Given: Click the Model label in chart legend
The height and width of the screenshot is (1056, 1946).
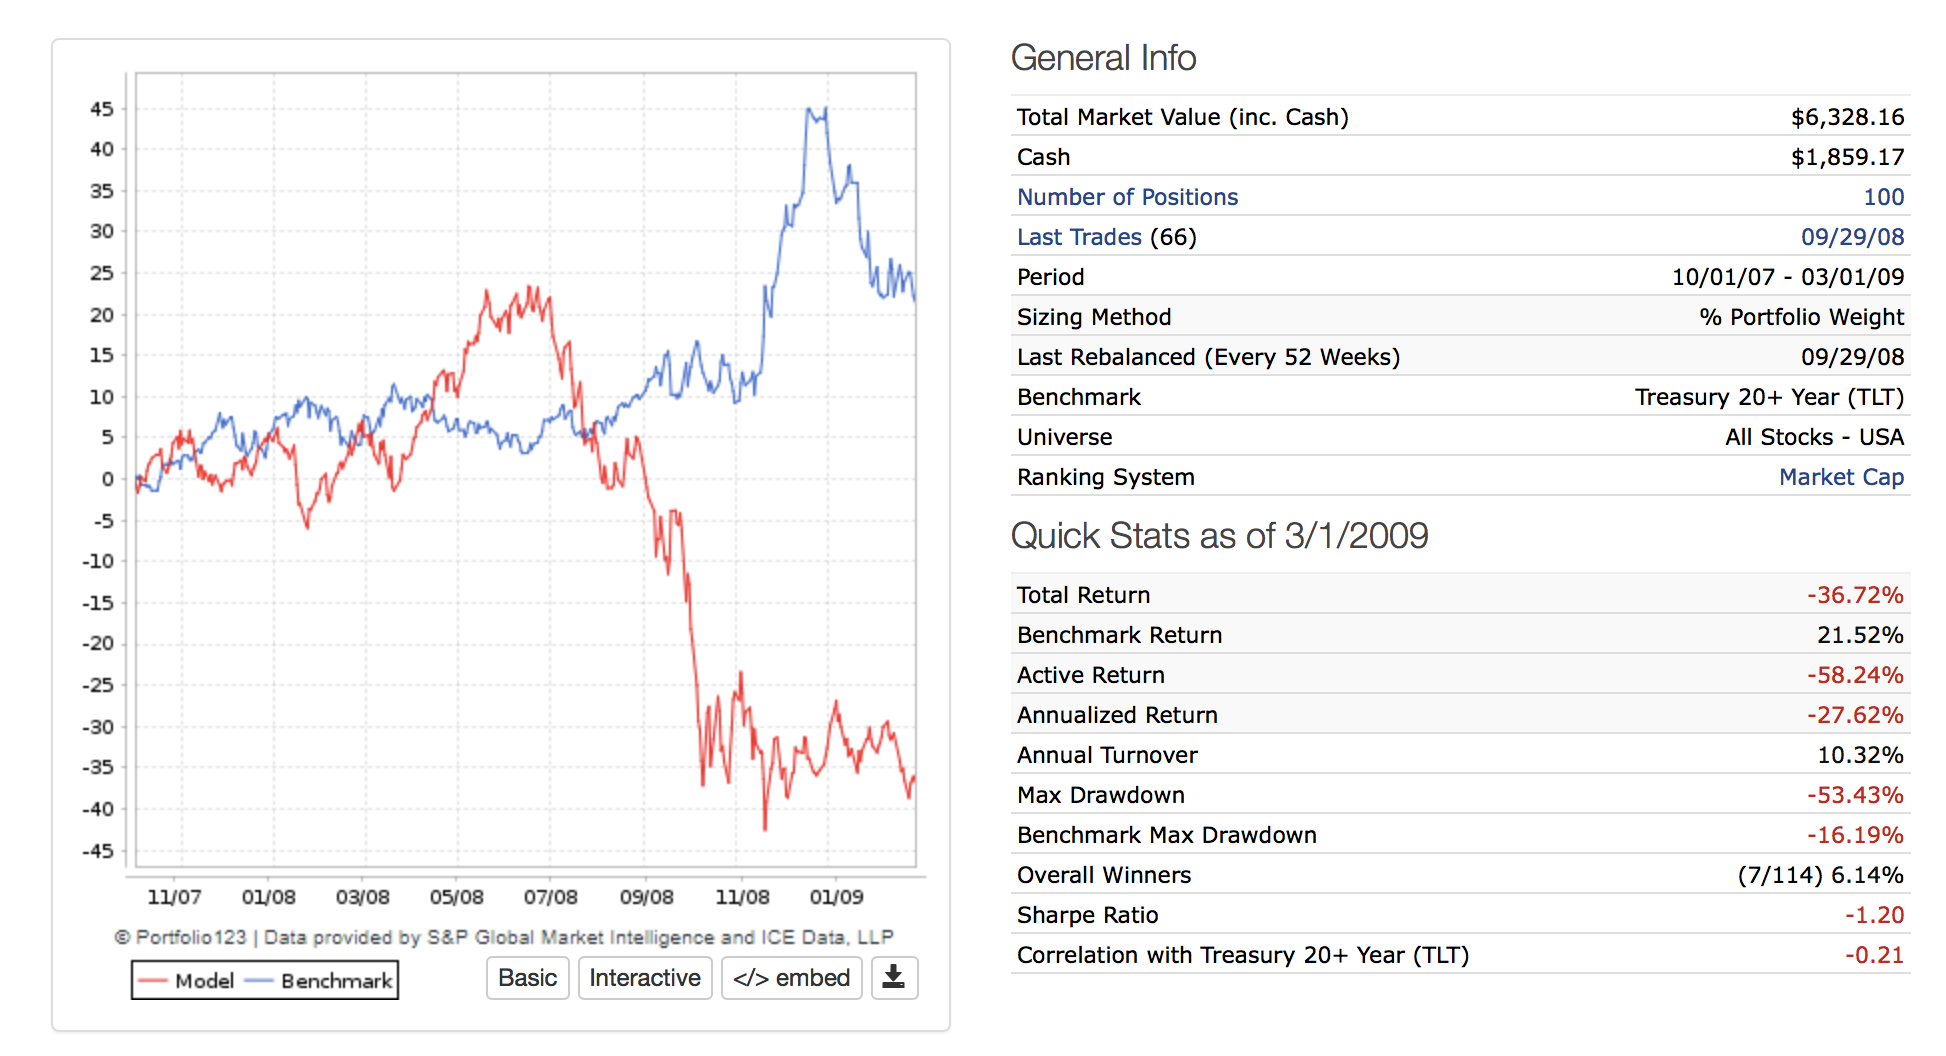Looking at the screenshot, I should (x=204, y=981).
